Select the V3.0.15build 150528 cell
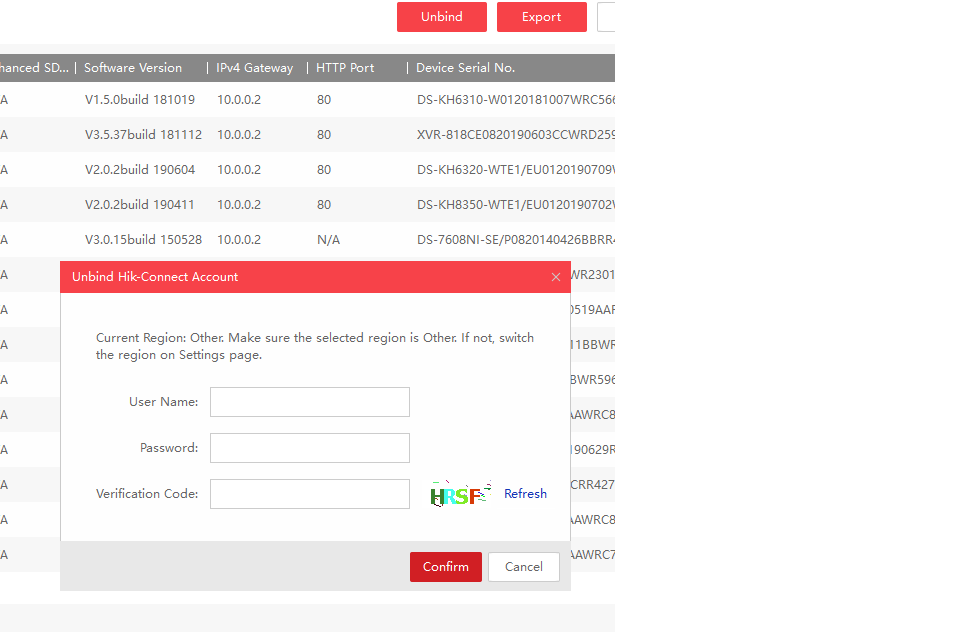The width and height of the screenshot is (955, 632). (x=143, y=240)
